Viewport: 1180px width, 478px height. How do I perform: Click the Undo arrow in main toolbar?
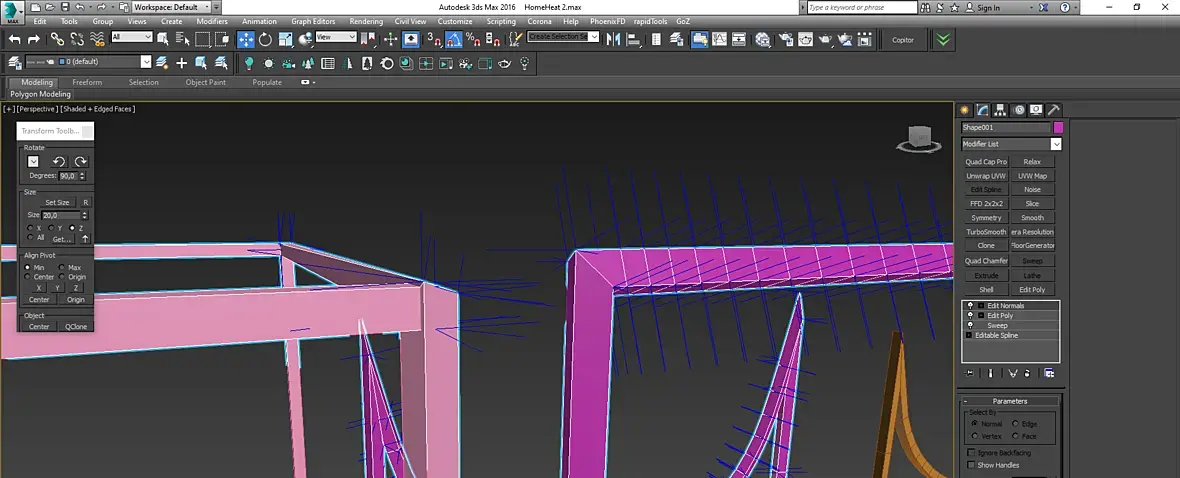[x=15, y=40]
